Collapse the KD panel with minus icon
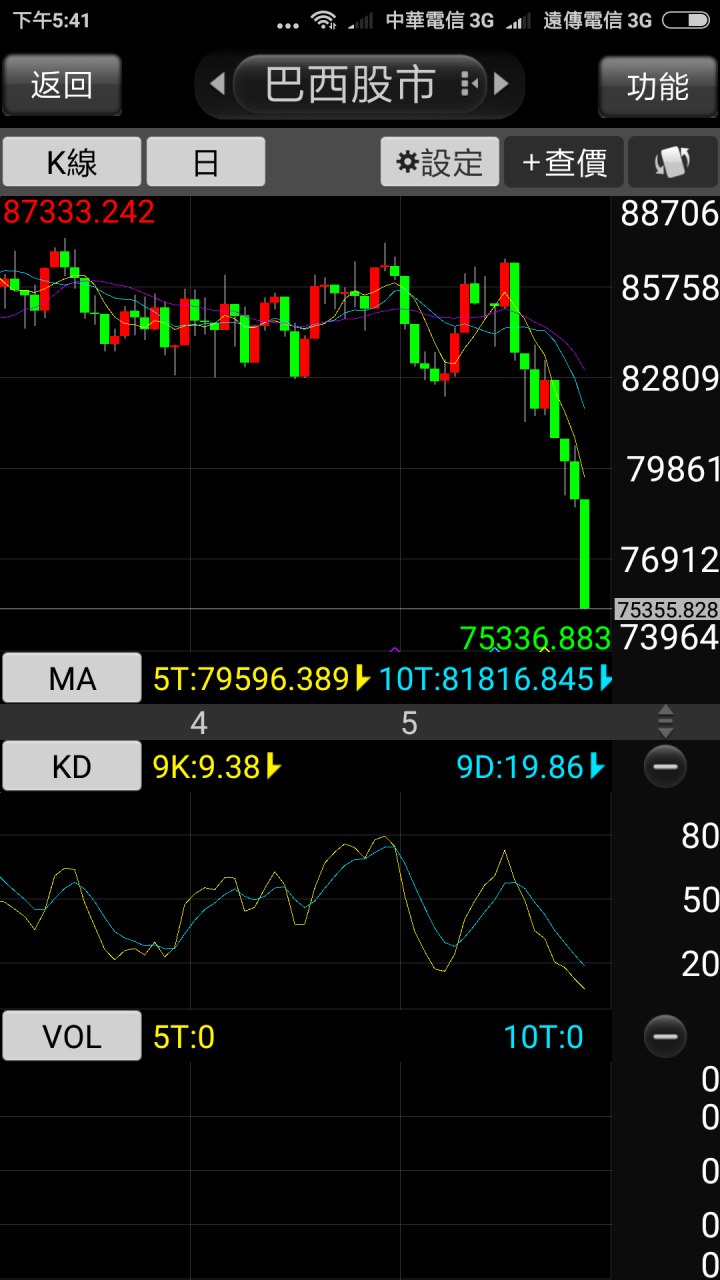This screenshot has width=720, height=1280. click(x=665, y=767)
